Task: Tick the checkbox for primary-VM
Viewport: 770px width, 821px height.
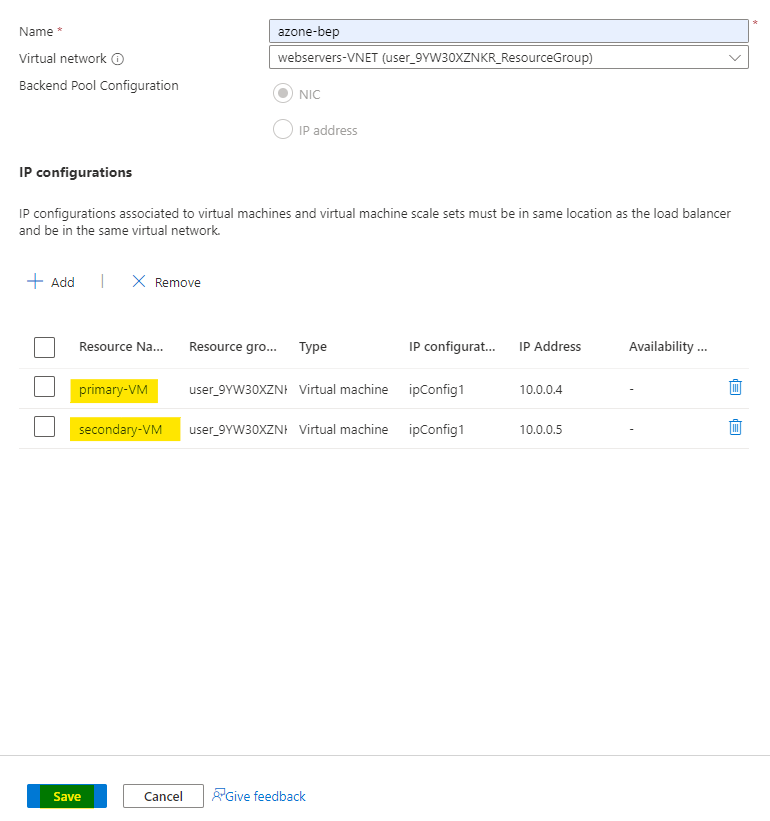Action: 44,388
